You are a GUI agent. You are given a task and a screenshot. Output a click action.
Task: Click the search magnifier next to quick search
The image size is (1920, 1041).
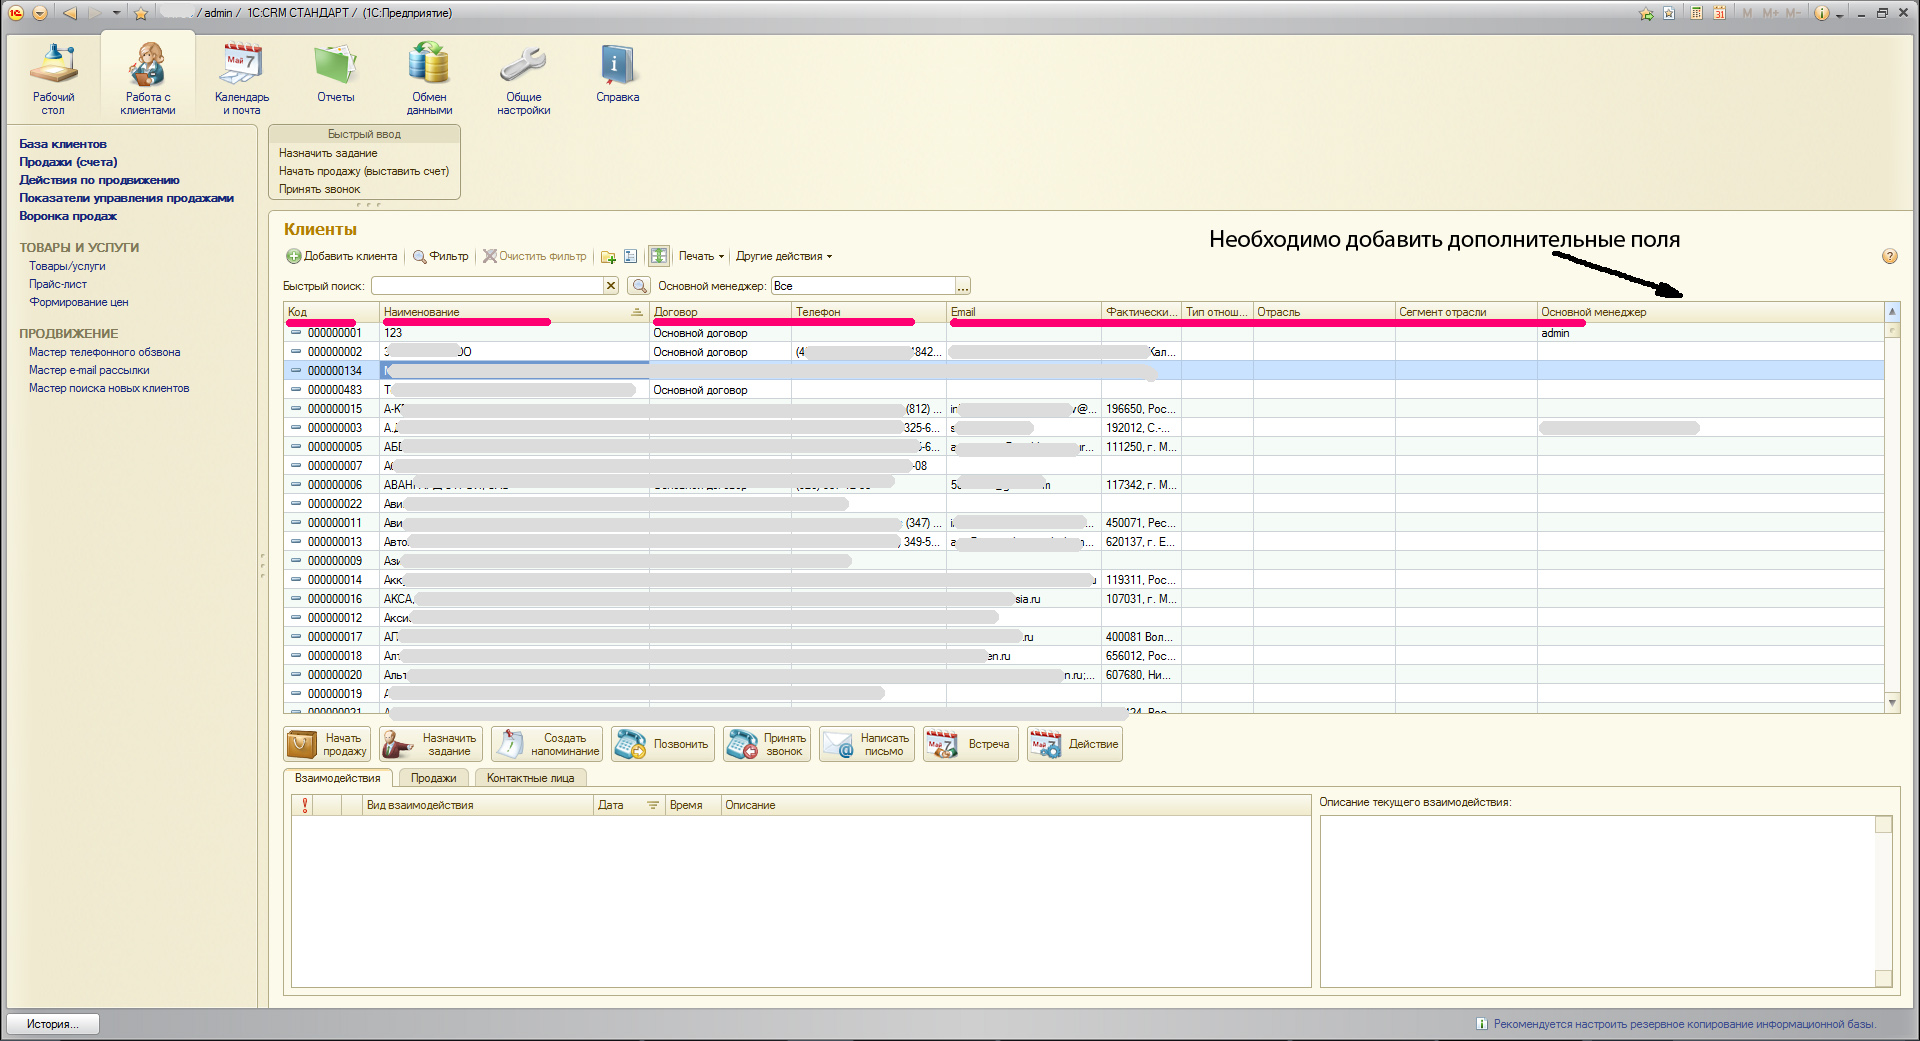coord(639,286)
